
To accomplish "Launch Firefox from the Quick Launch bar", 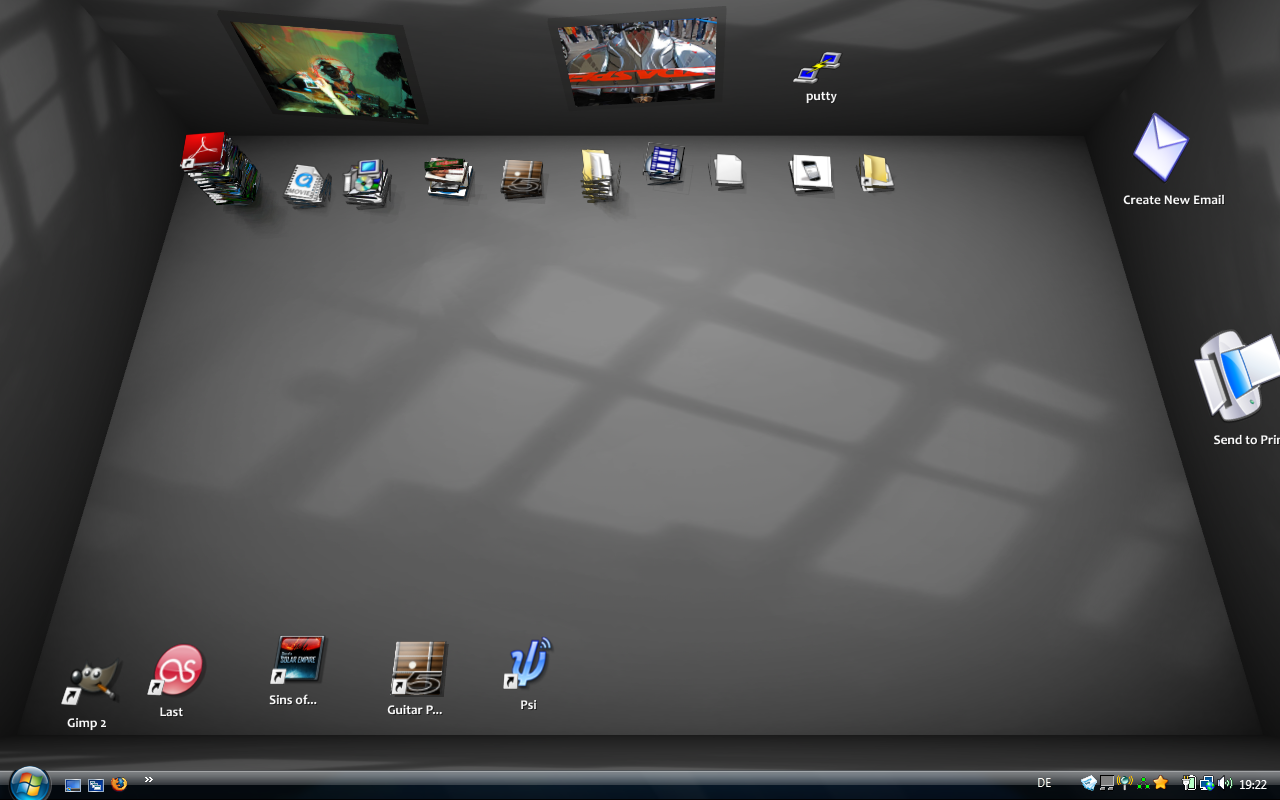I will coord(120,784).
